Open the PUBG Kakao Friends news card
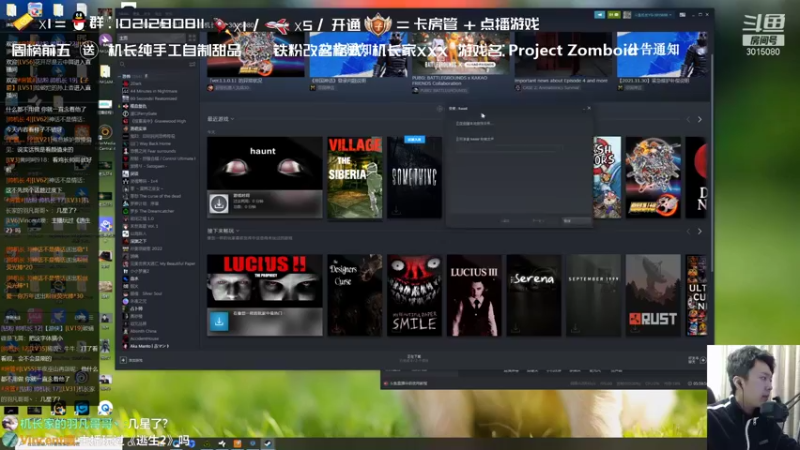 [x=461, y=62]
